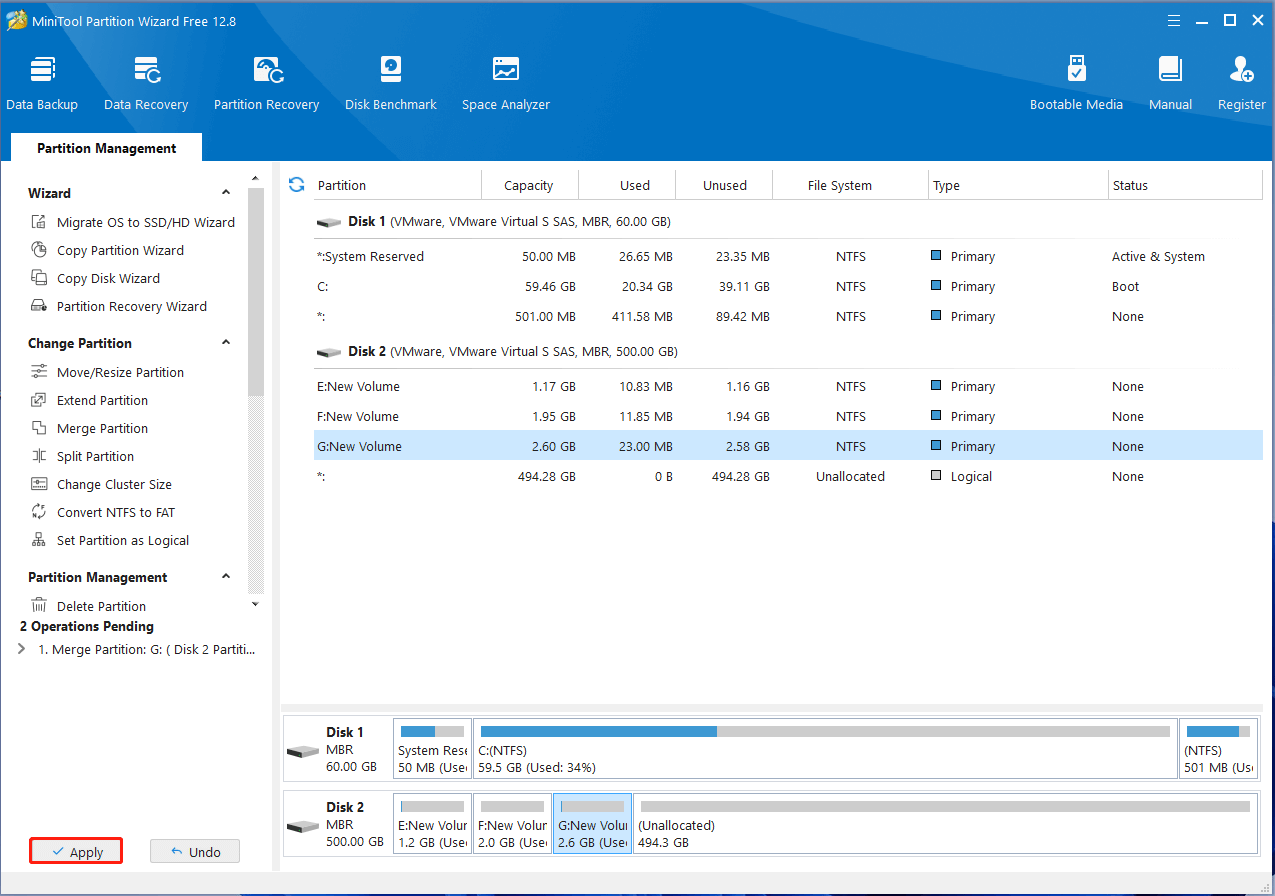This screenshot has height=896, width=1275.
Task: Choose Merge Partition
Action: coord(89,428)
